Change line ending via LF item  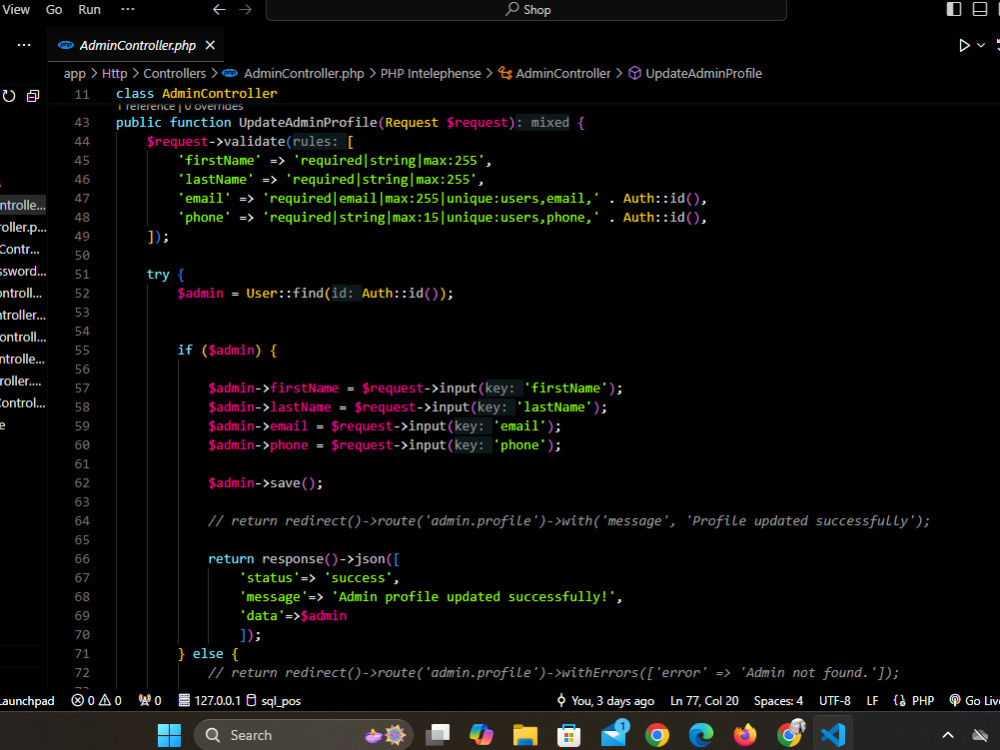872,701
